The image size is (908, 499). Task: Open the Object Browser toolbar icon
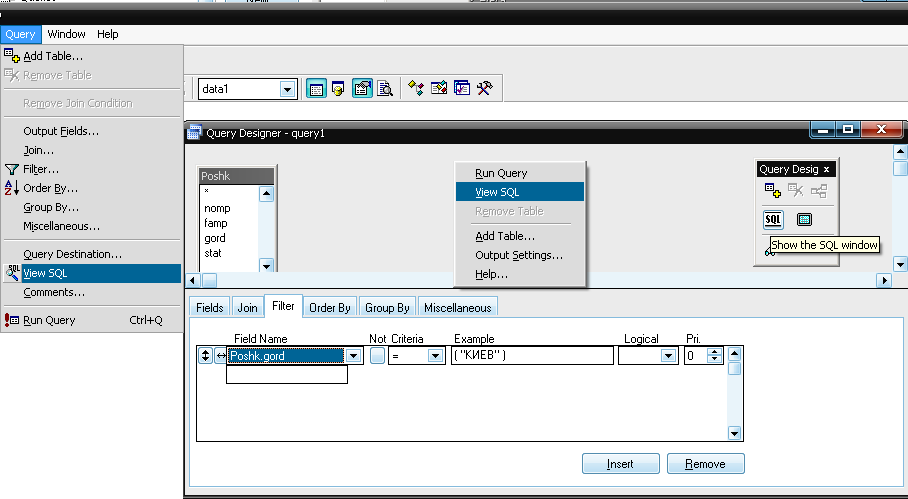click(x=439, y=89)
